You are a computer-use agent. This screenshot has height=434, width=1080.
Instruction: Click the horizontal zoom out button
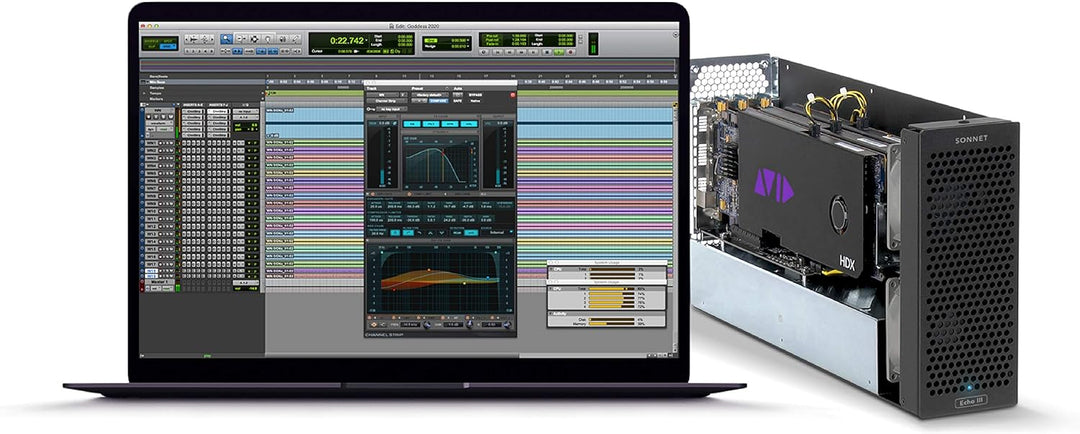(187, 39)
